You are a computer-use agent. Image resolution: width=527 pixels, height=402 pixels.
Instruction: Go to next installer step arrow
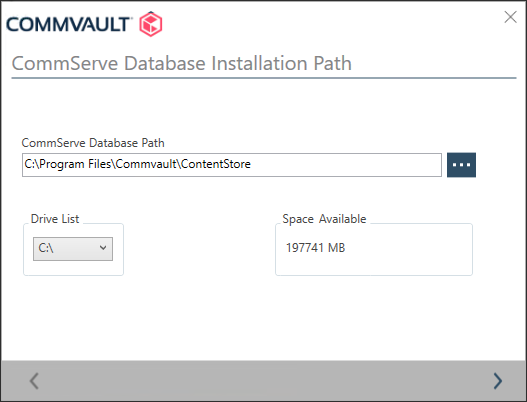point(498,381)
